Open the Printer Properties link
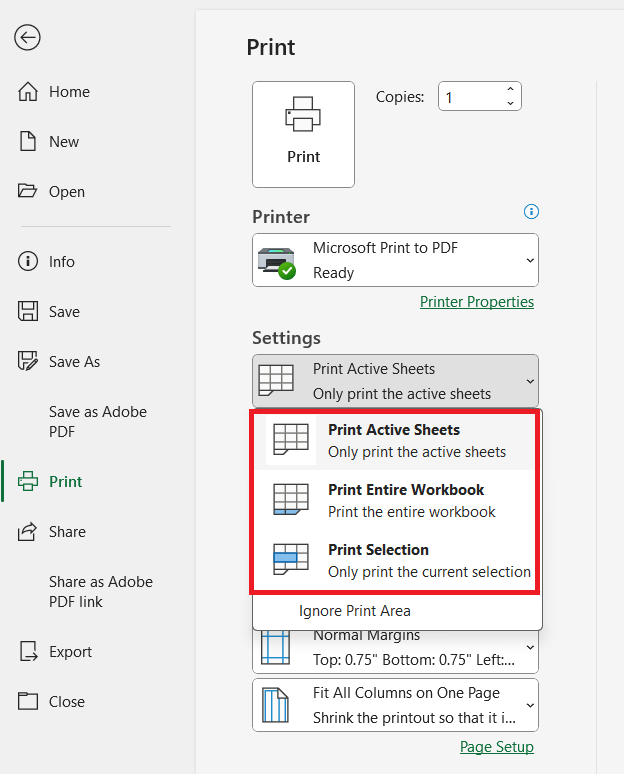The width and height of the screenshot is (624, 774). (x=477, y=302)
